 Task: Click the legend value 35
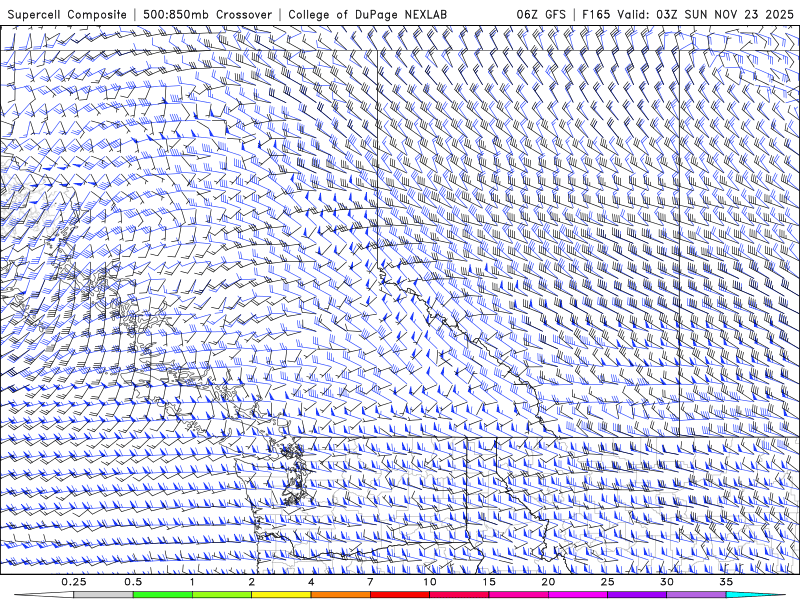[726, 582]
